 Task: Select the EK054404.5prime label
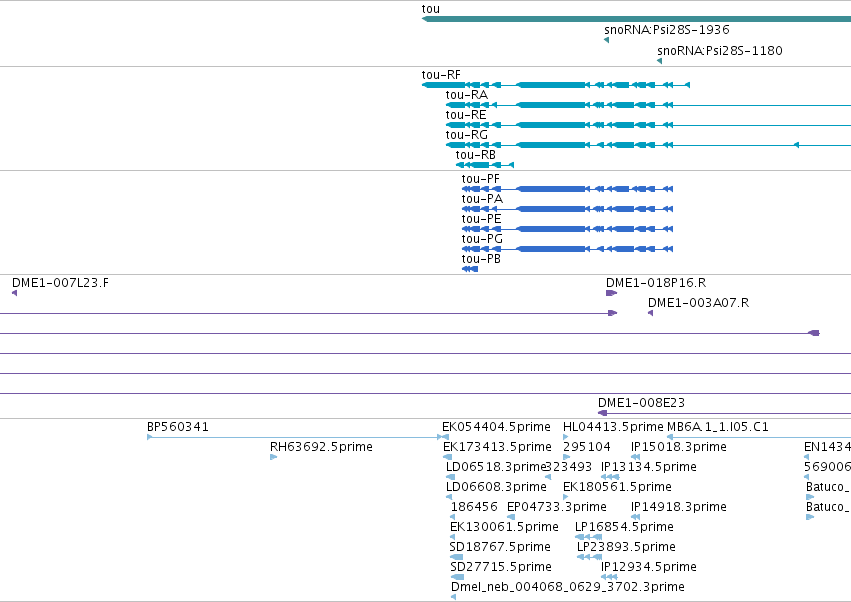(496, 427)
